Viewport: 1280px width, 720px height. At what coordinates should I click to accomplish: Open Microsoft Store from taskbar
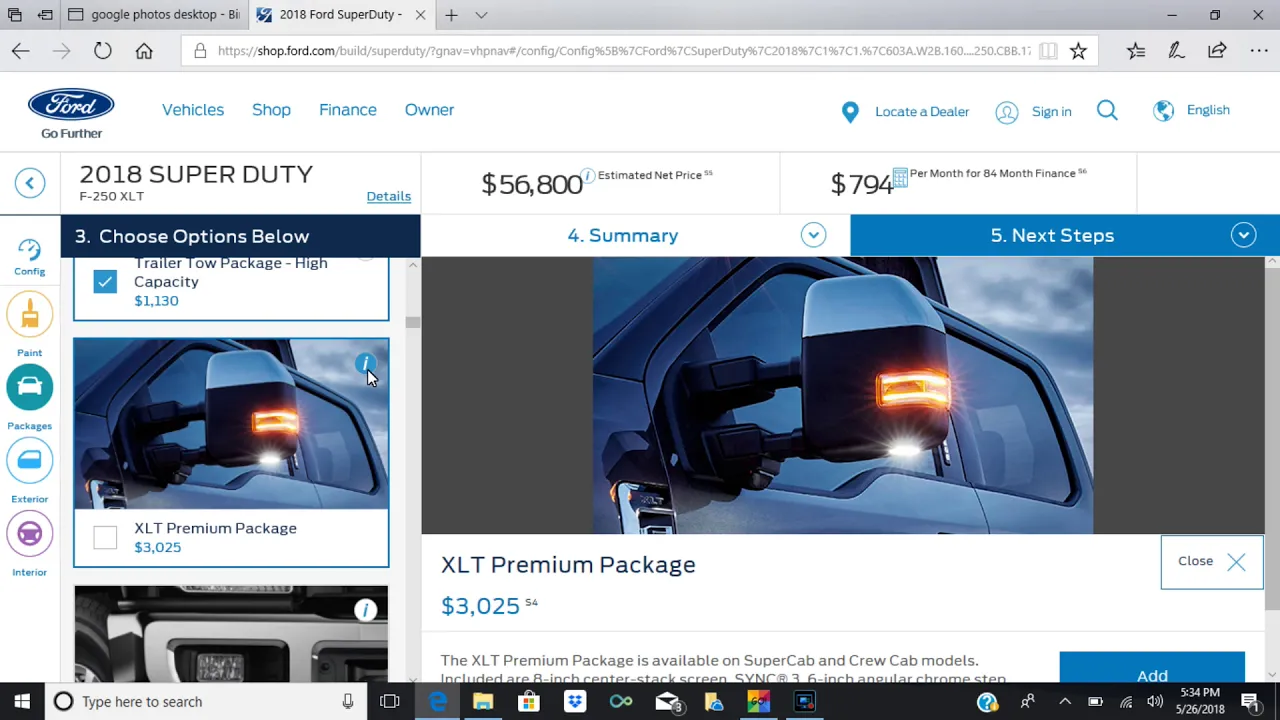529,702
